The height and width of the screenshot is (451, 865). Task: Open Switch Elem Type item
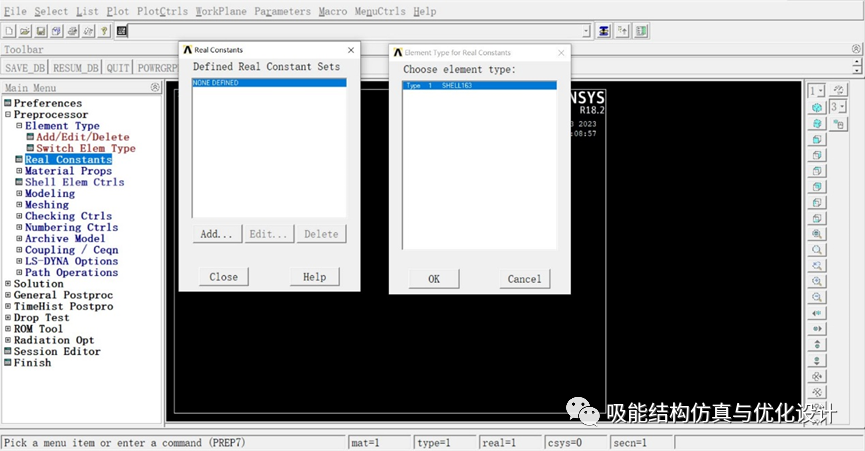[86, 148]
